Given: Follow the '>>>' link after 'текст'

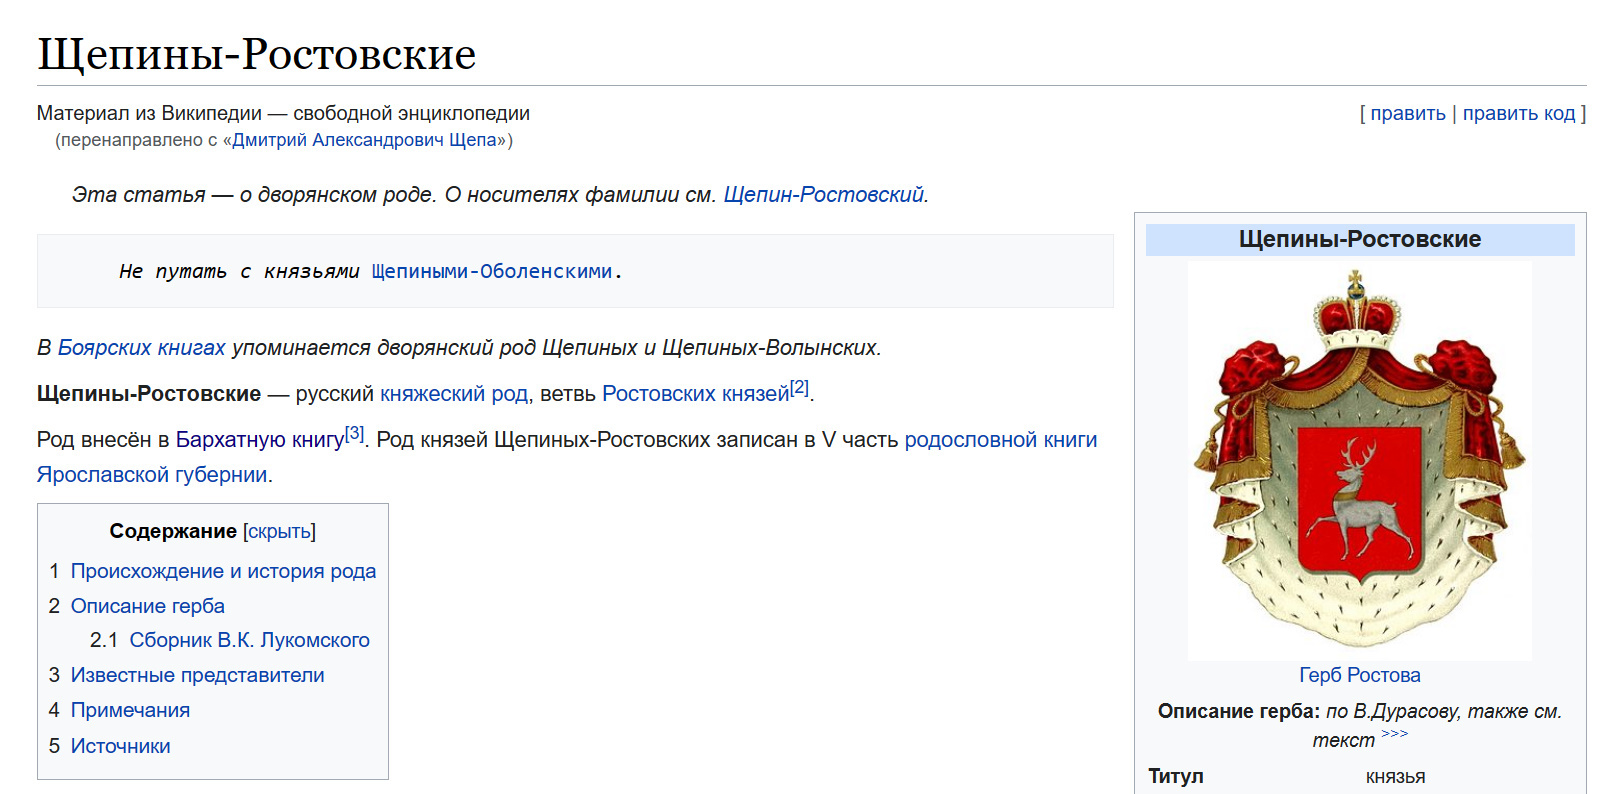Looking at the screenshot, I should [1394, 734].
